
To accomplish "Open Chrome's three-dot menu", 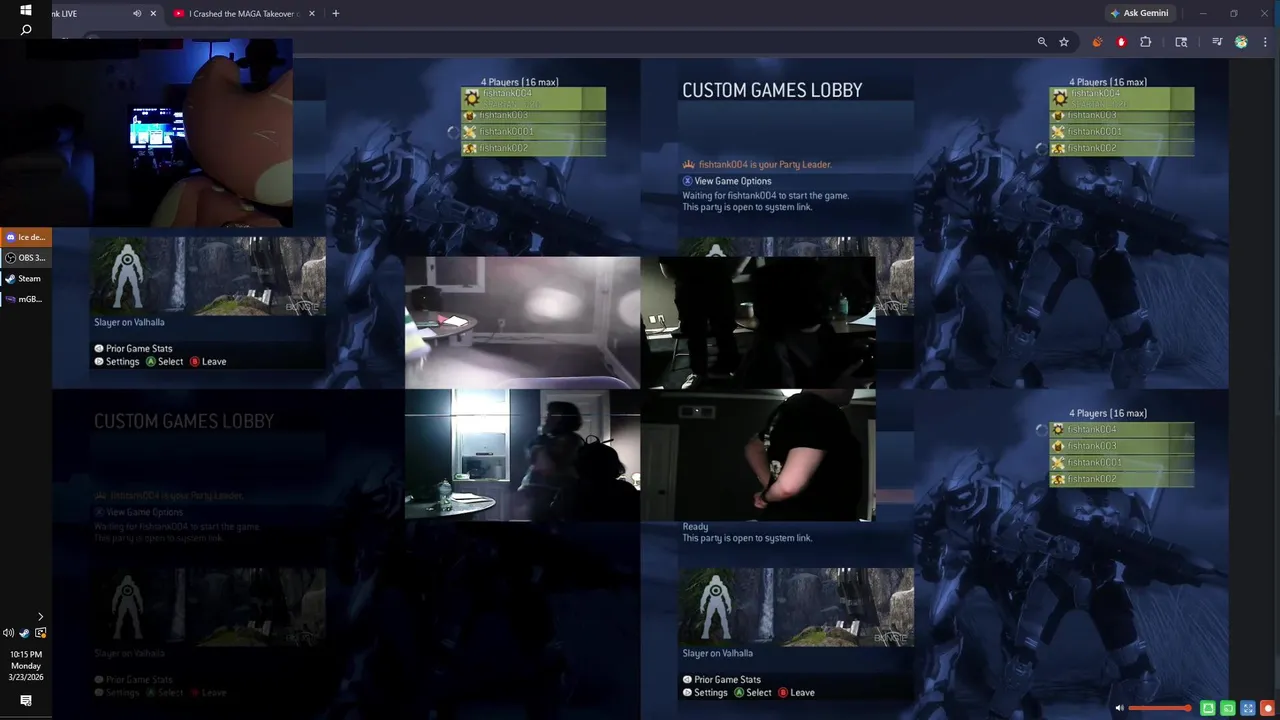I will (x=1265, y=42).
